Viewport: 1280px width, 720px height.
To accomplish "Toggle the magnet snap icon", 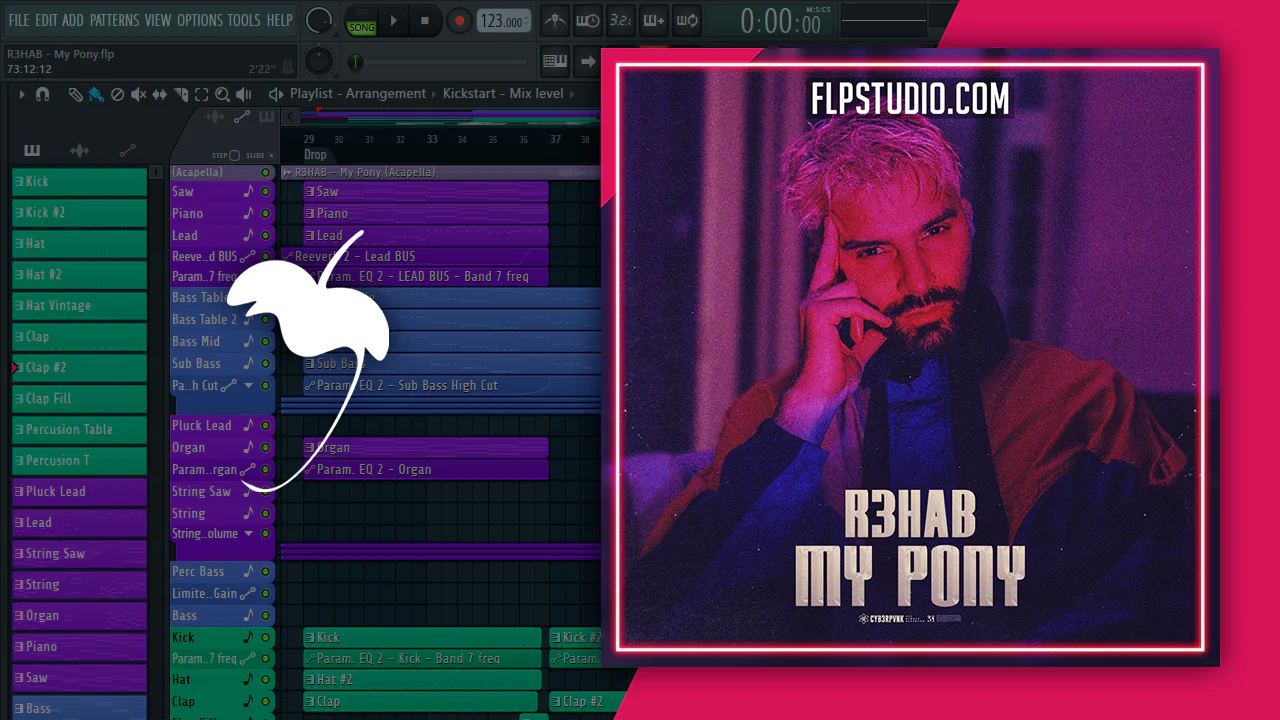I will (x=42, y=94).
